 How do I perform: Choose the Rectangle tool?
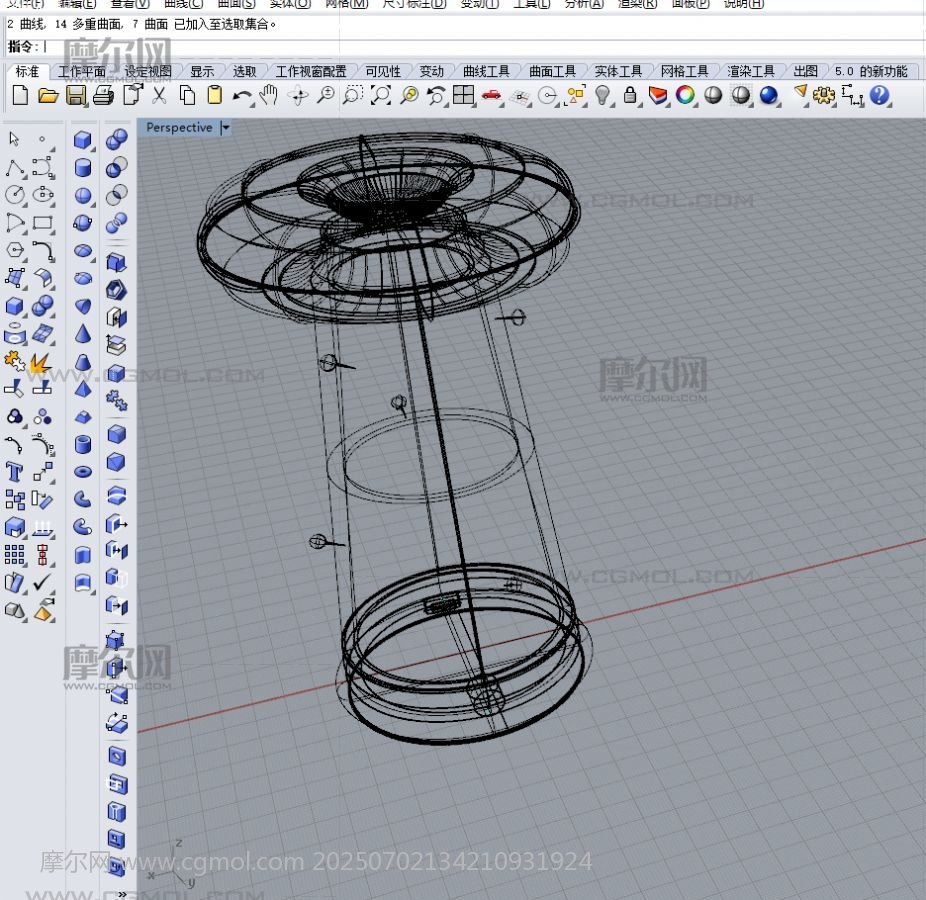pyautogui.click(x=43, y=223)
